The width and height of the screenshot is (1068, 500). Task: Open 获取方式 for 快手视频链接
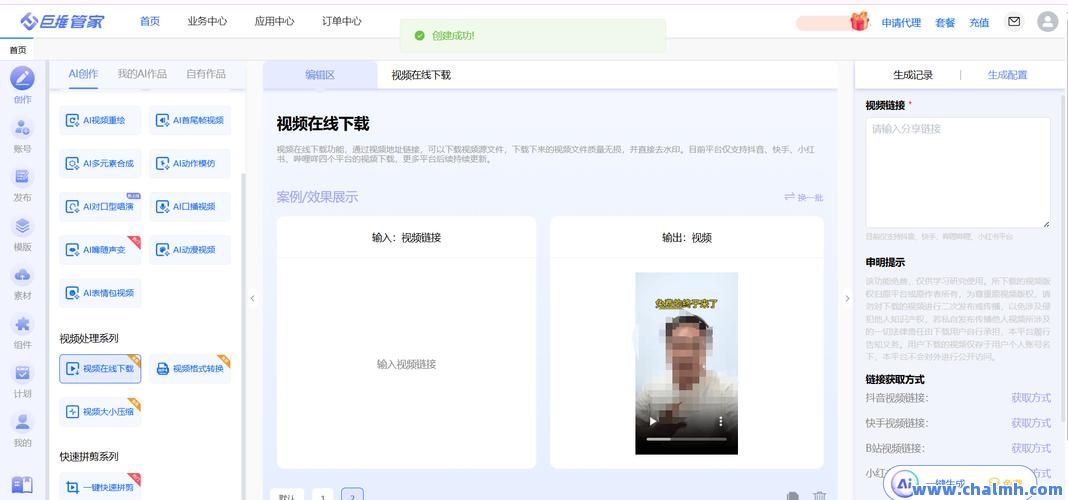tap(1031, 423)
